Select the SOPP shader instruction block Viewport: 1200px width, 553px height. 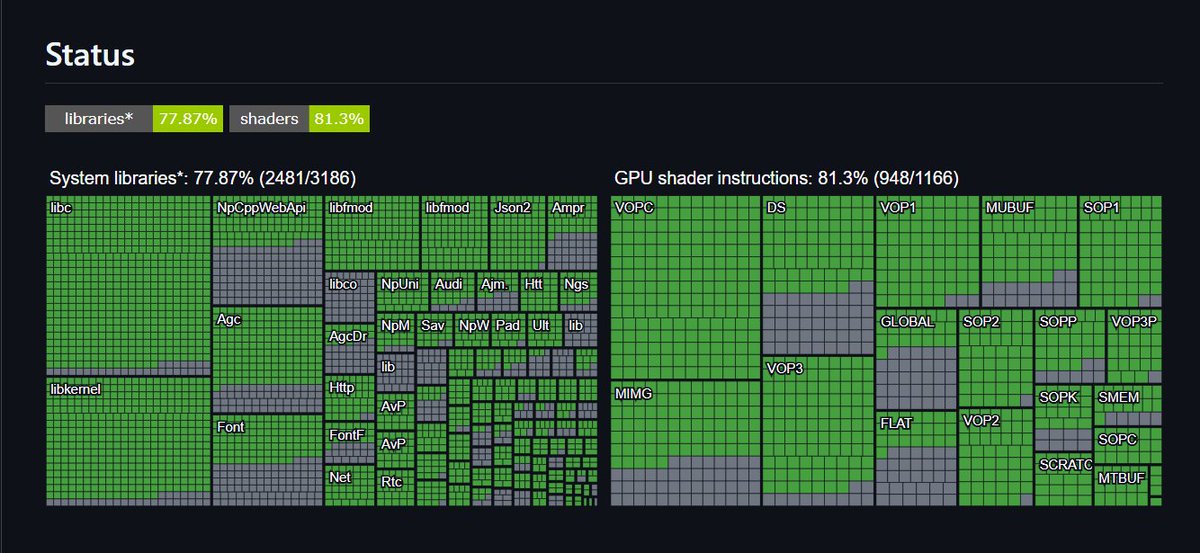tap(1070, 346)
